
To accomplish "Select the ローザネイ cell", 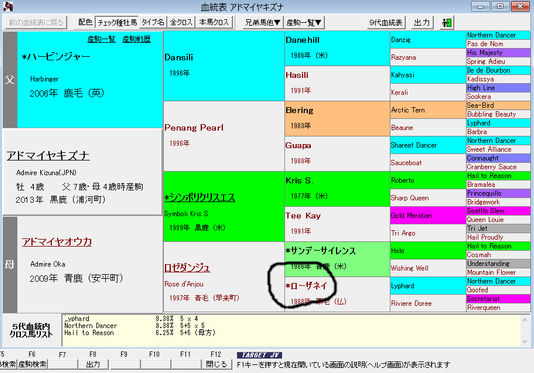I will [x=337, y=294].
